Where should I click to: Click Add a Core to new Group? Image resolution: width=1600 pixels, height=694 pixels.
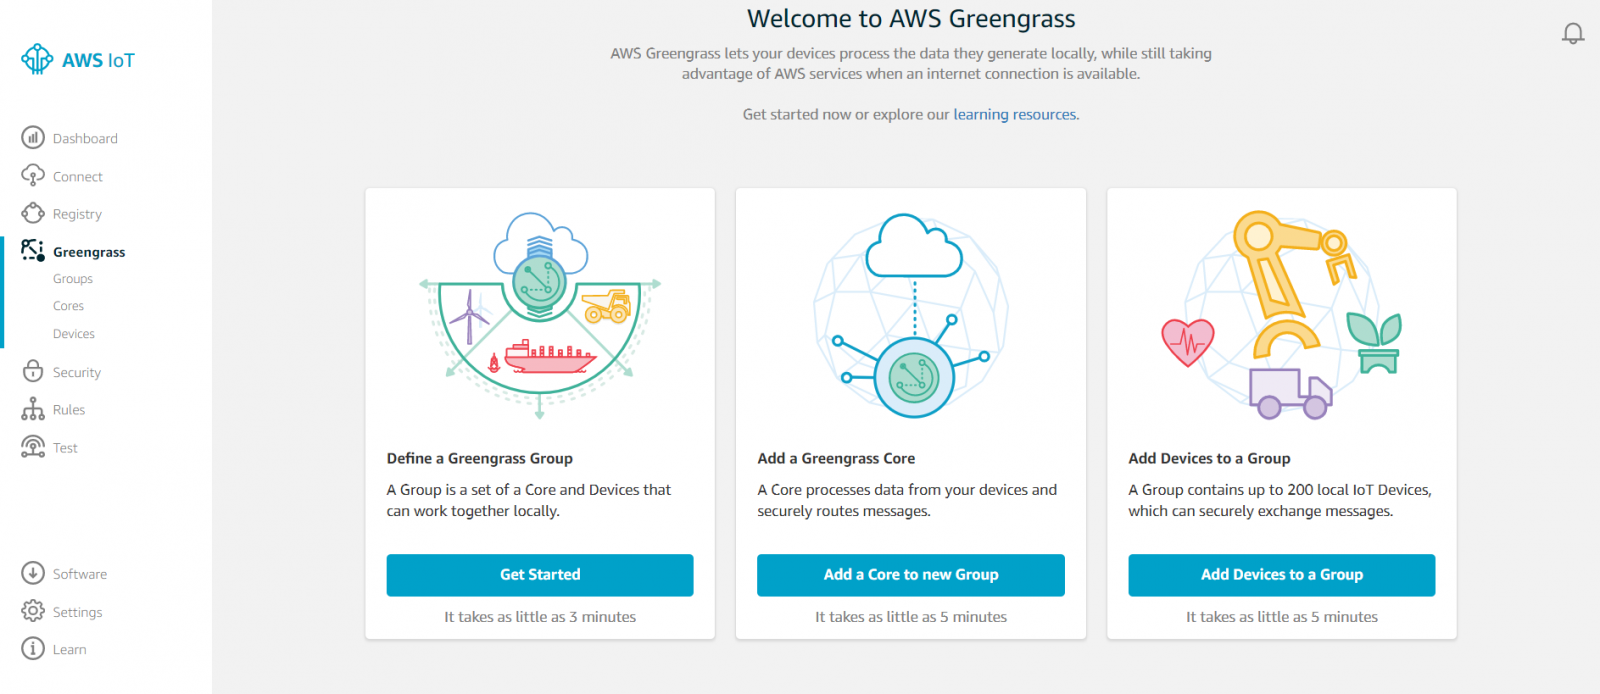[911, 575]
